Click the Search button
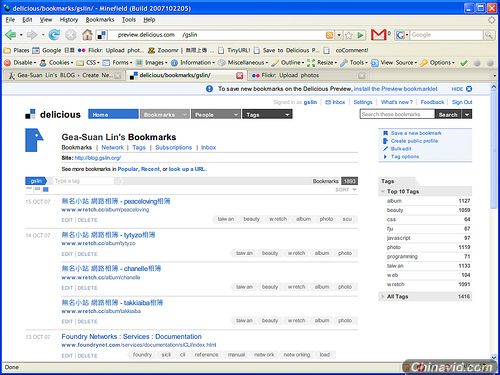 tap(448, 114)
